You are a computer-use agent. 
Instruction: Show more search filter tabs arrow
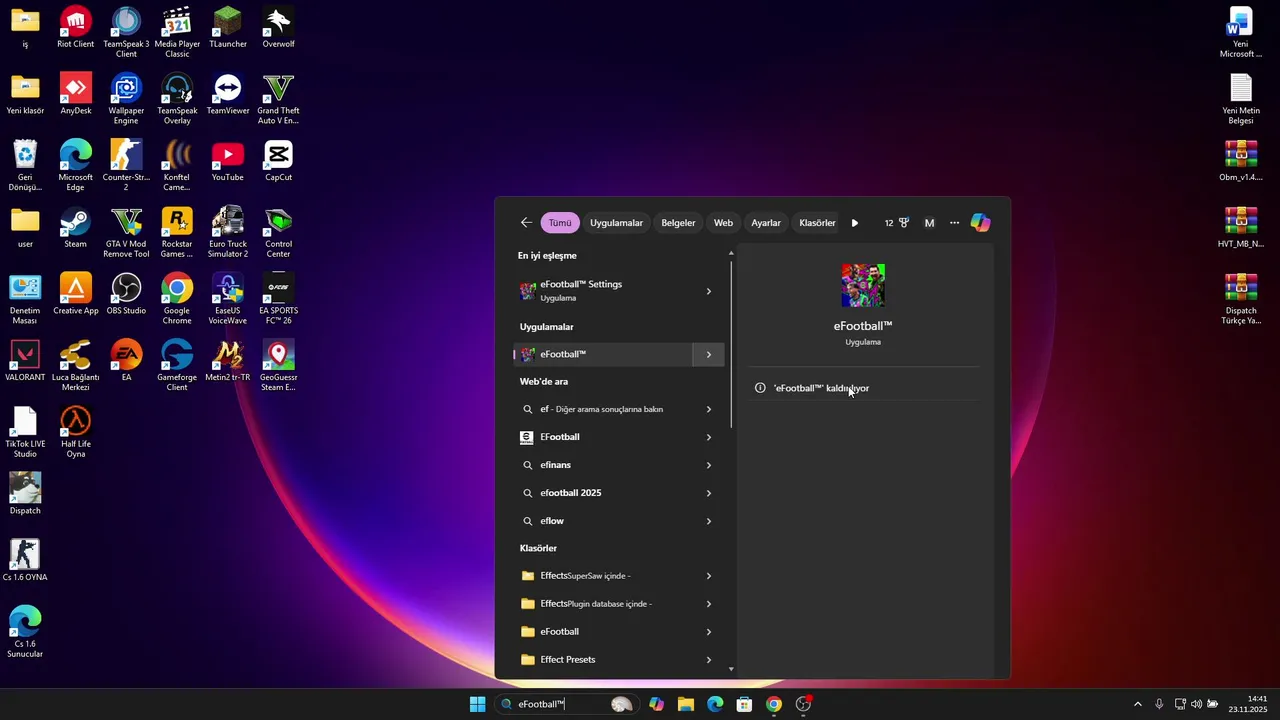(x=855, y=223)
